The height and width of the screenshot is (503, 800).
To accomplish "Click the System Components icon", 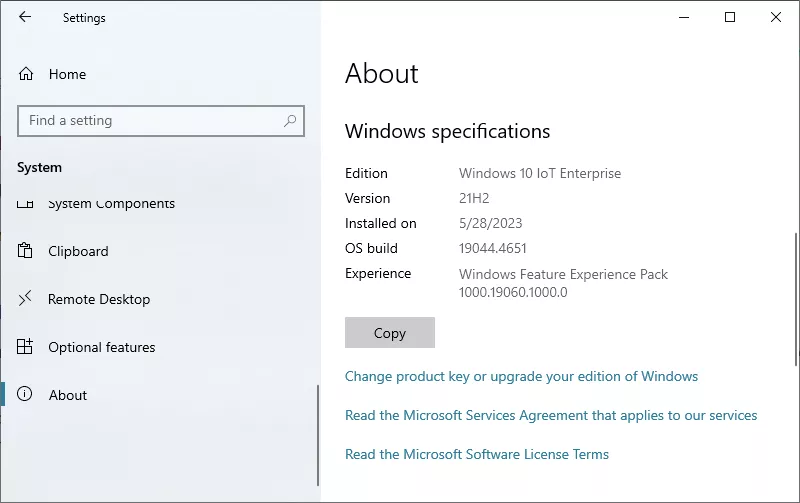I will tap(25, 204).
